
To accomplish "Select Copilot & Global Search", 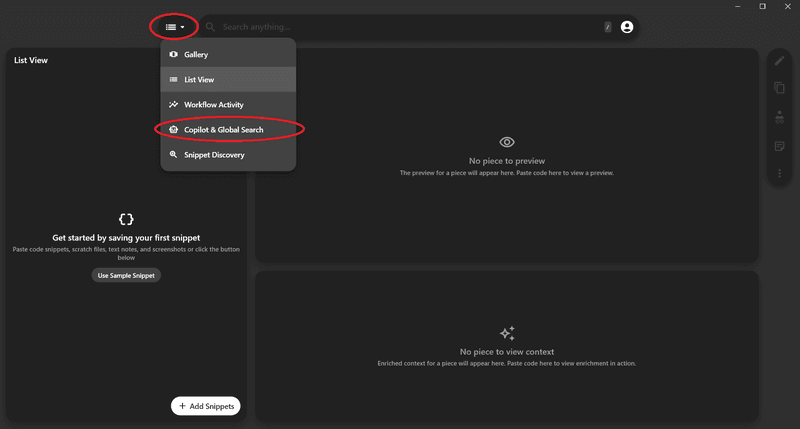I will (x=228, y=130).
